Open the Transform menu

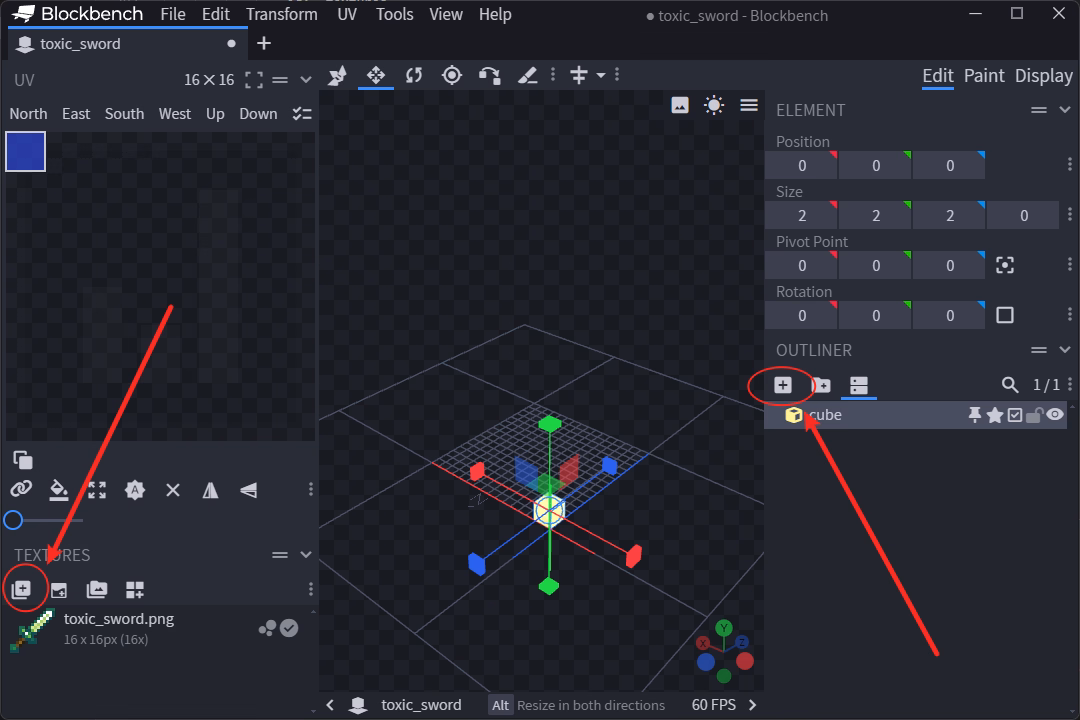(x=282, y=14)
